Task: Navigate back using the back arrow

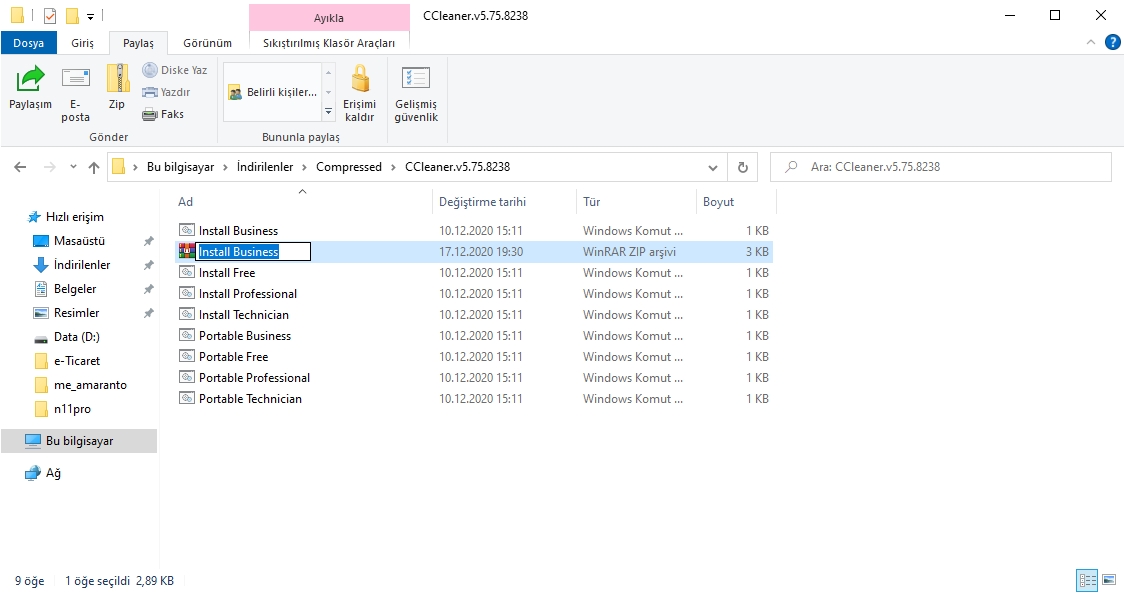Action: [x=20, y=167]
